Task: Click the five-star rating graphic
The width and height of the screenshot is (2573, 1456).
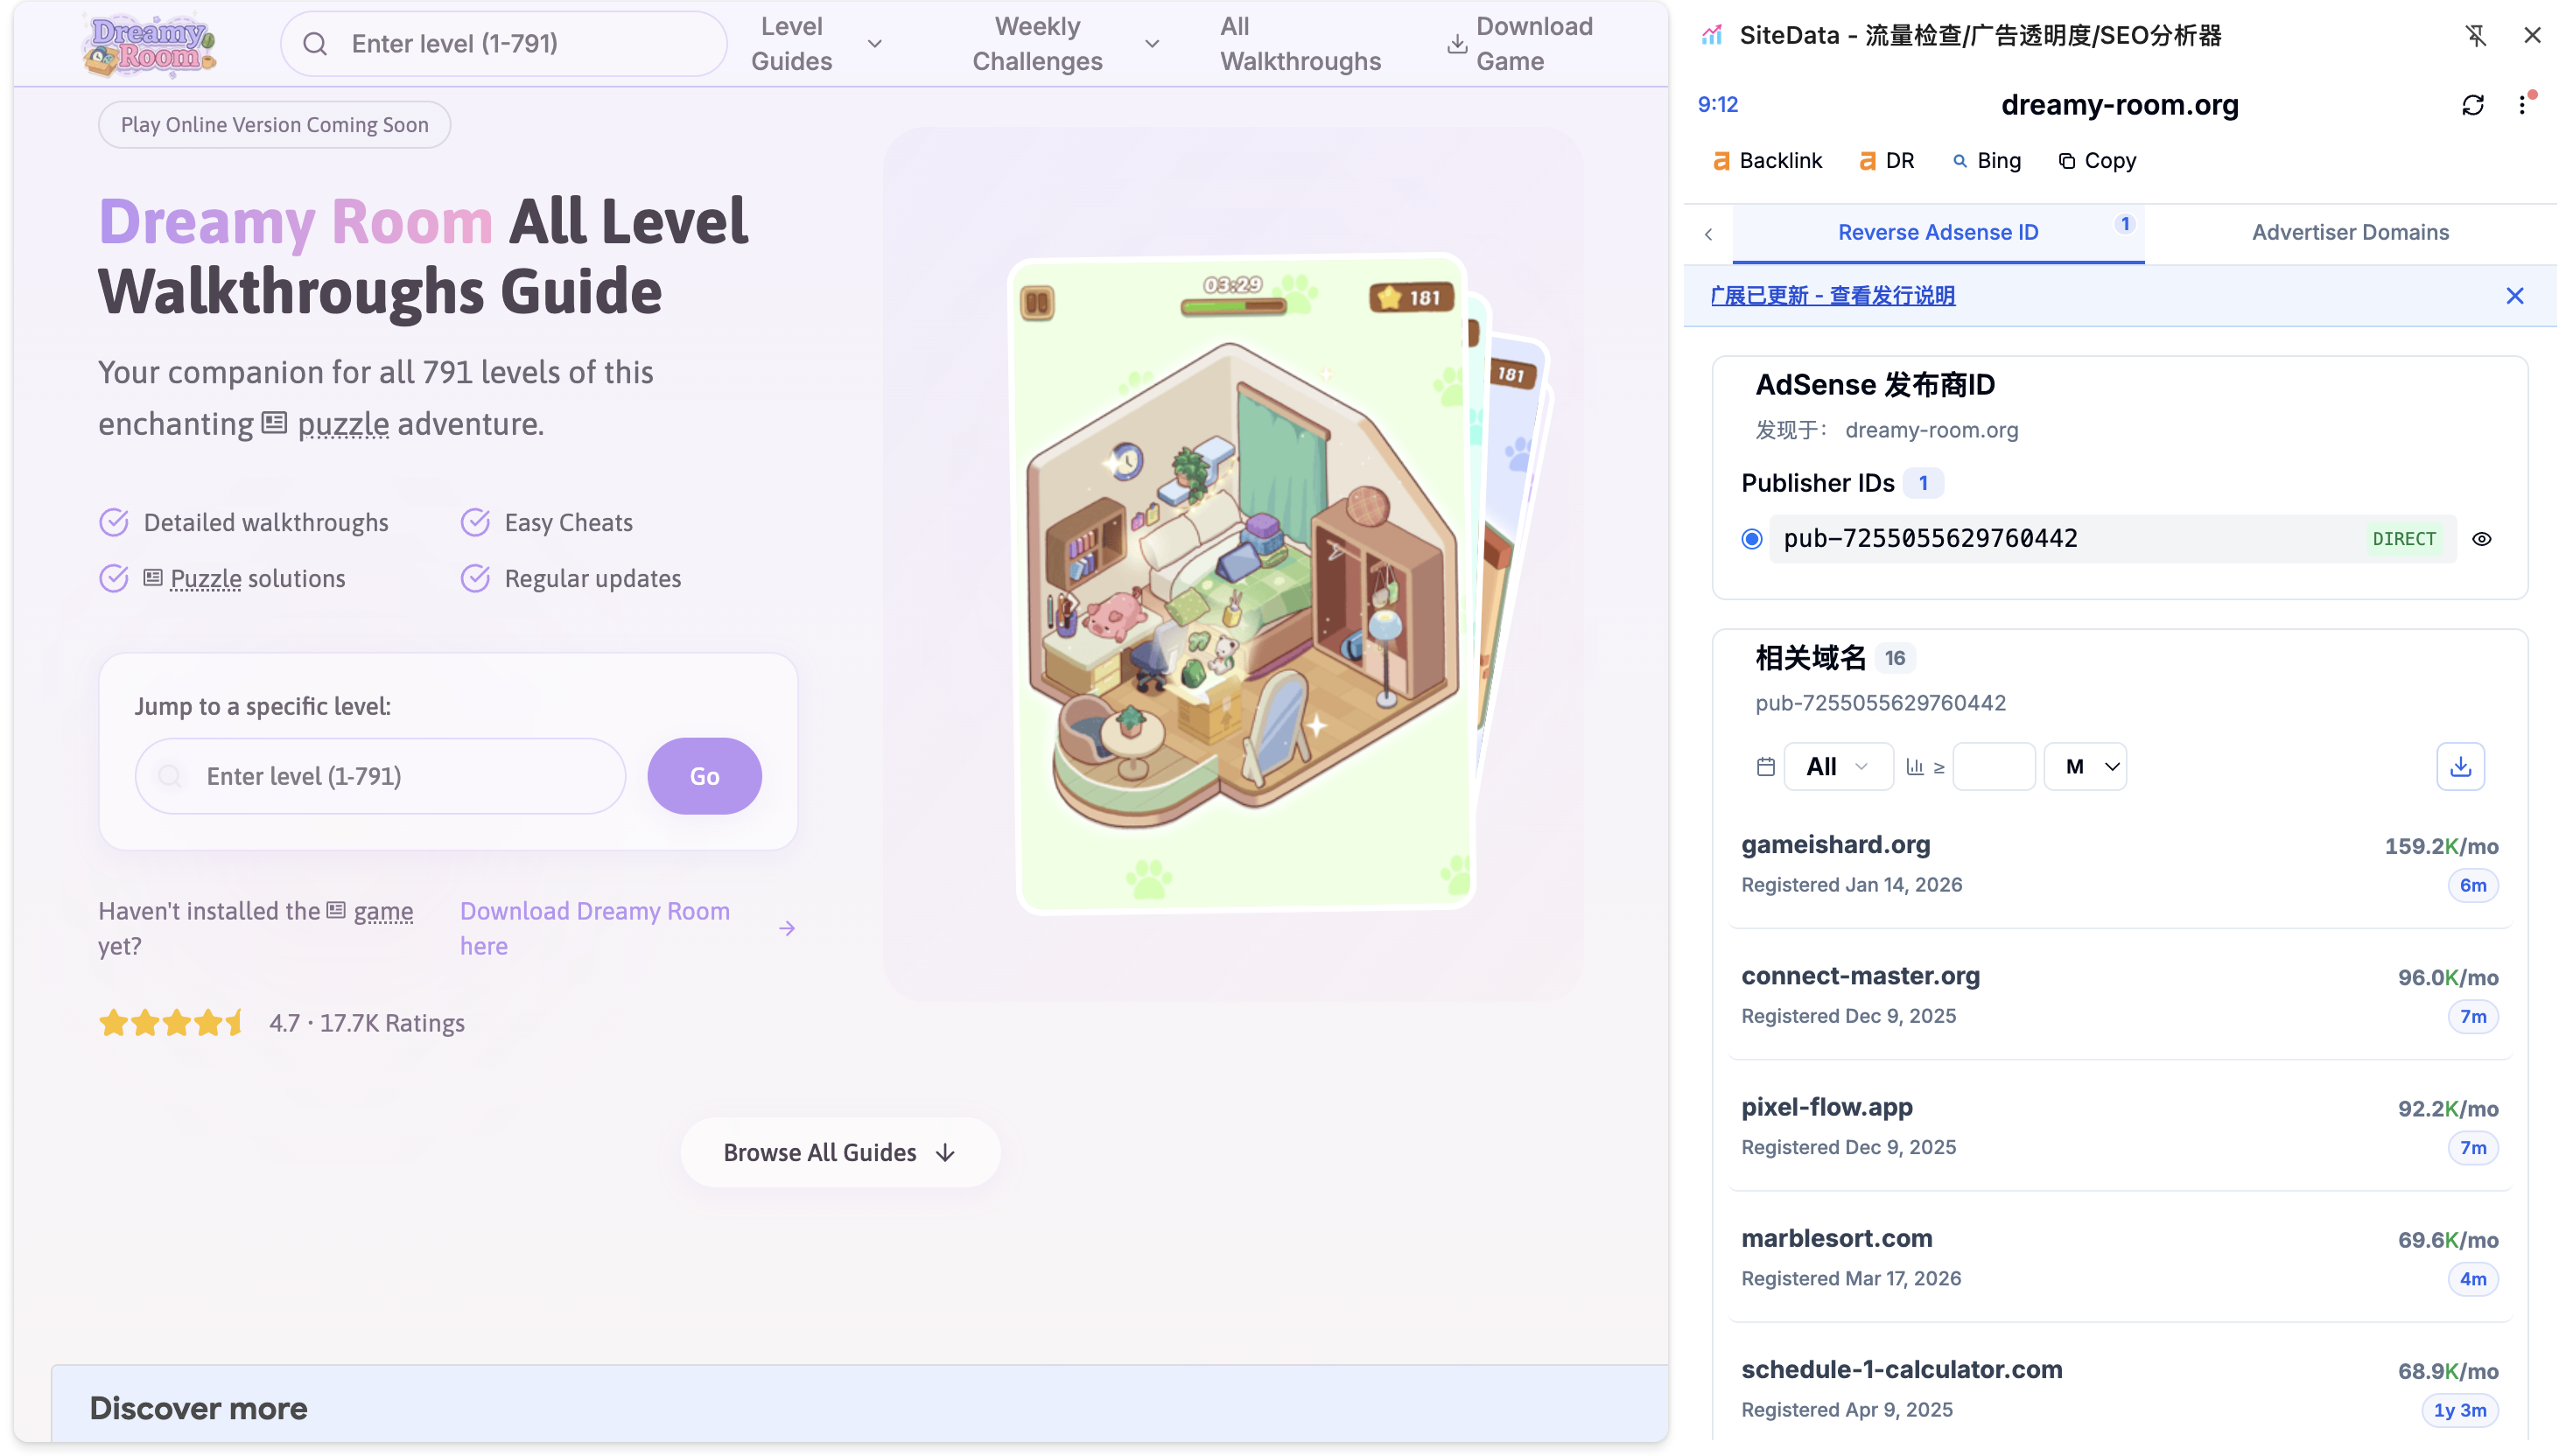Action: (x=171, y=1023)
